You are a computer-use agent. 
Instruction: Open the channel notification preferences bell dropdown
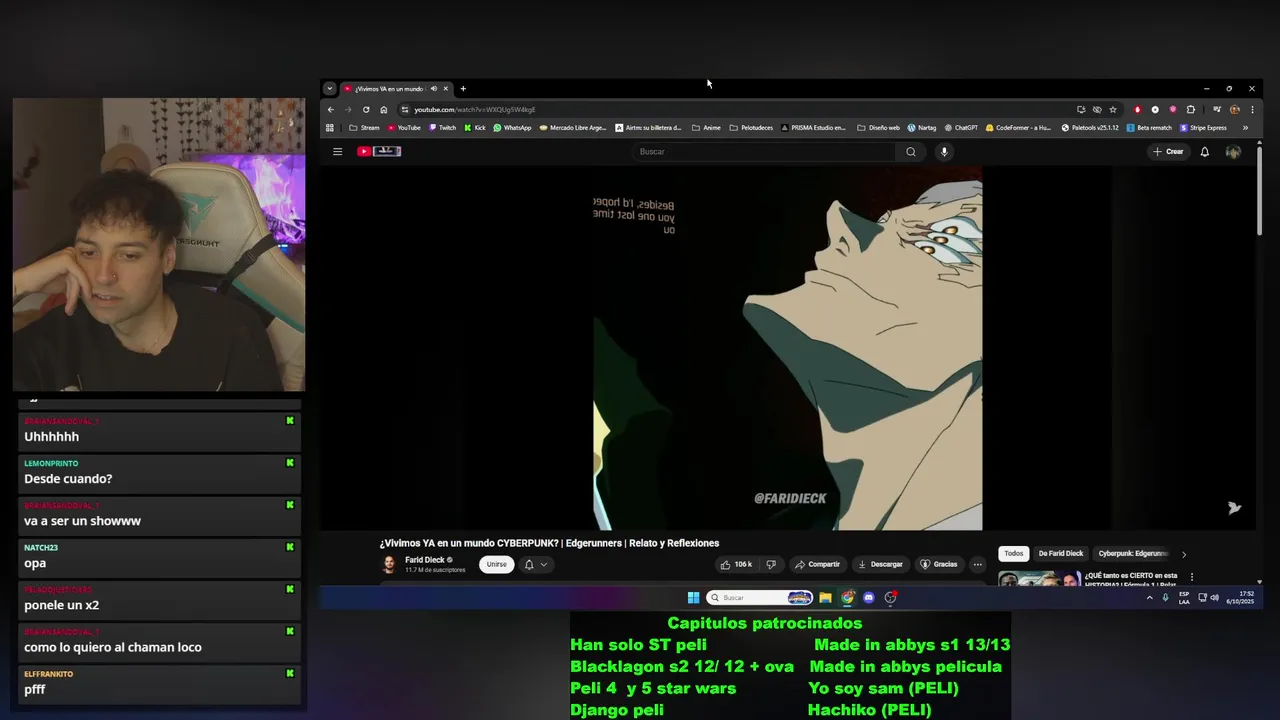[x=536, y=564]
